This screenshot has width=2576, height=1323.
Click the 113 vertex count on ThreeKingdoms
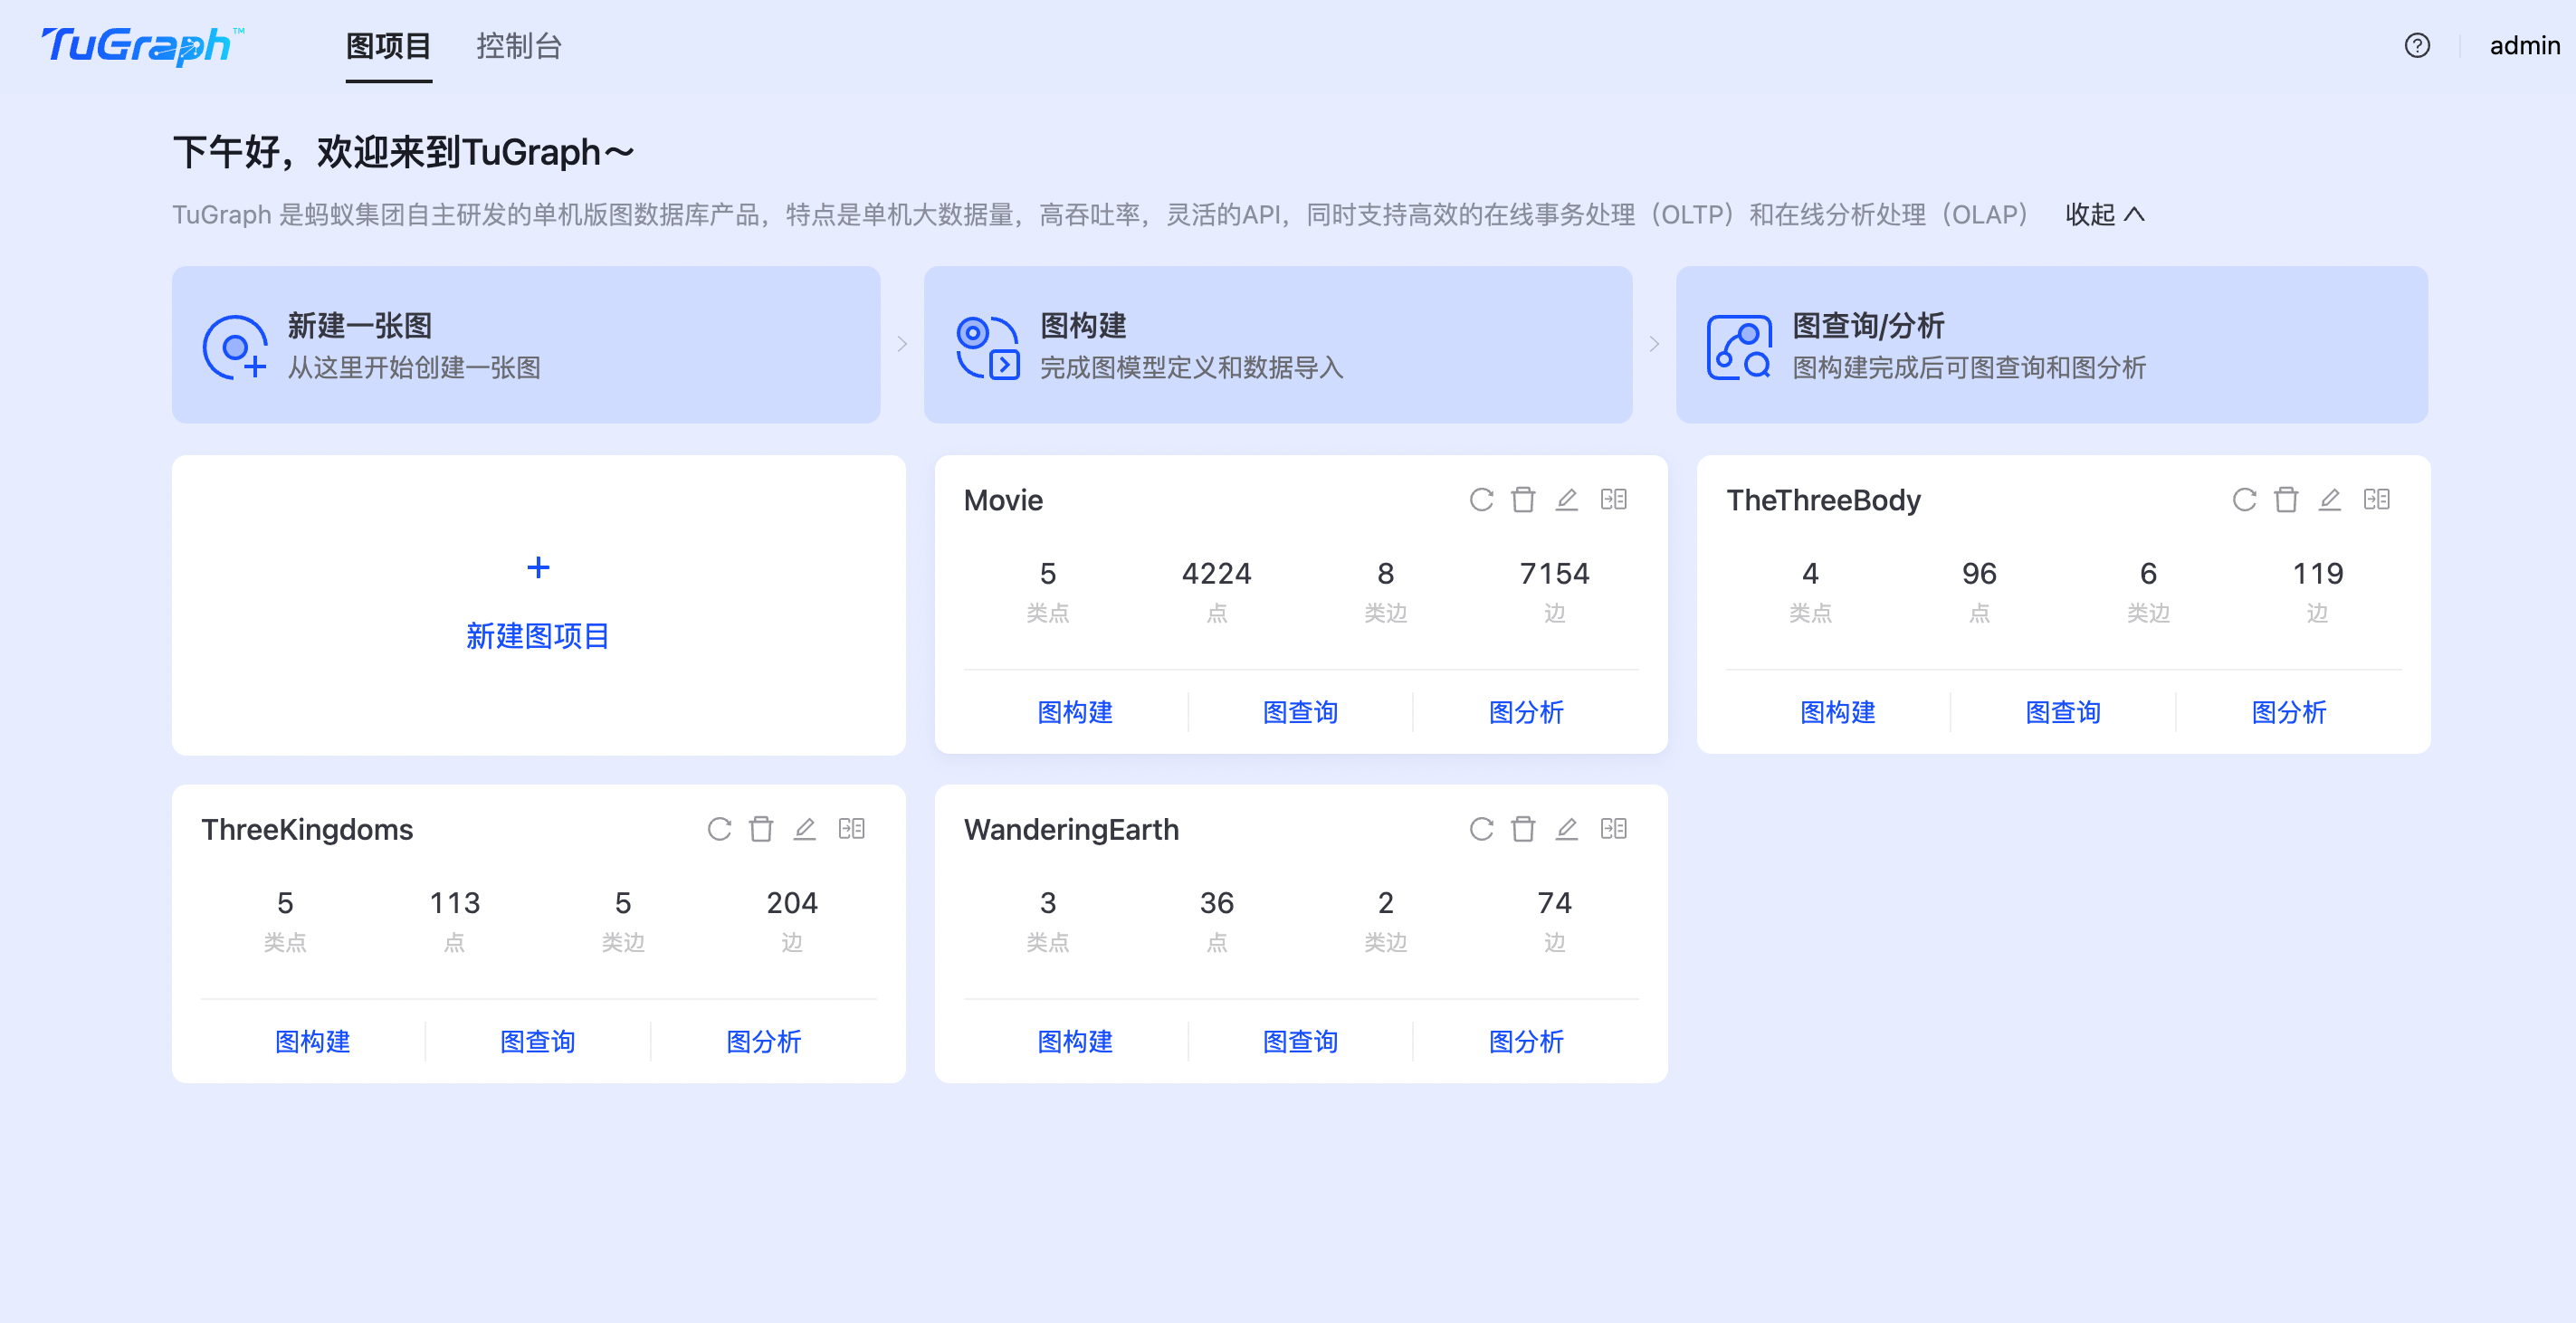point(454,903)
